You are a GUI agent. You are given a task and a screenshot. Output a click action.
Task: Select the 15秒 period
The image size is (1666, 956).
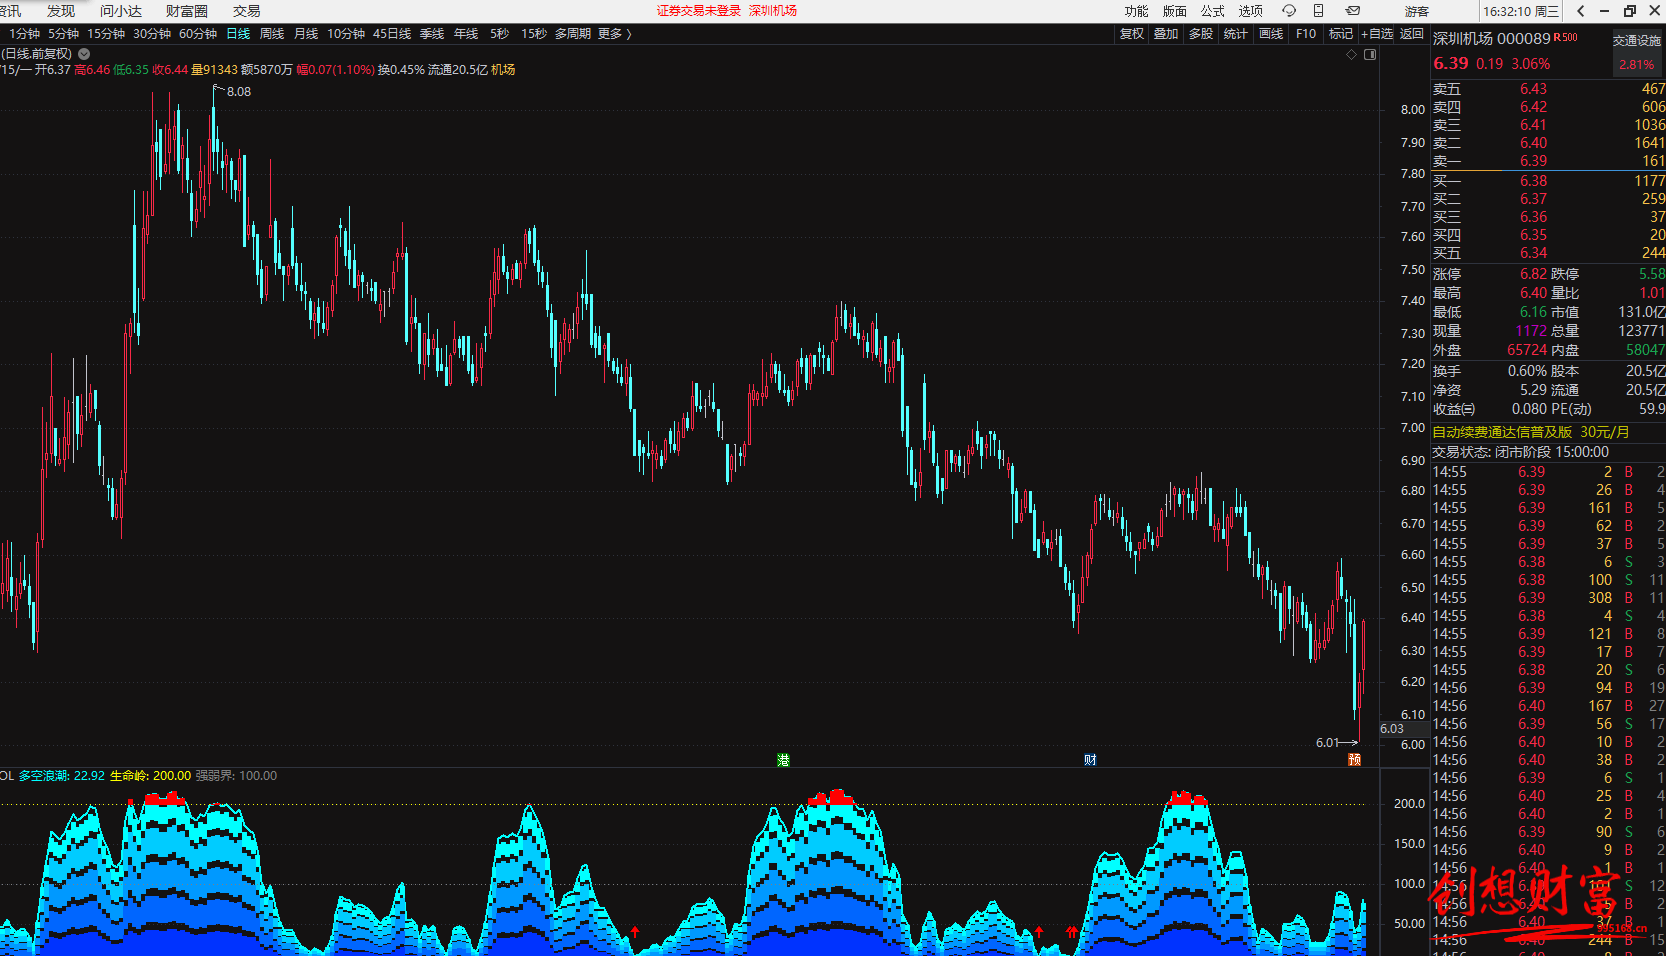(x=534, y=34)
